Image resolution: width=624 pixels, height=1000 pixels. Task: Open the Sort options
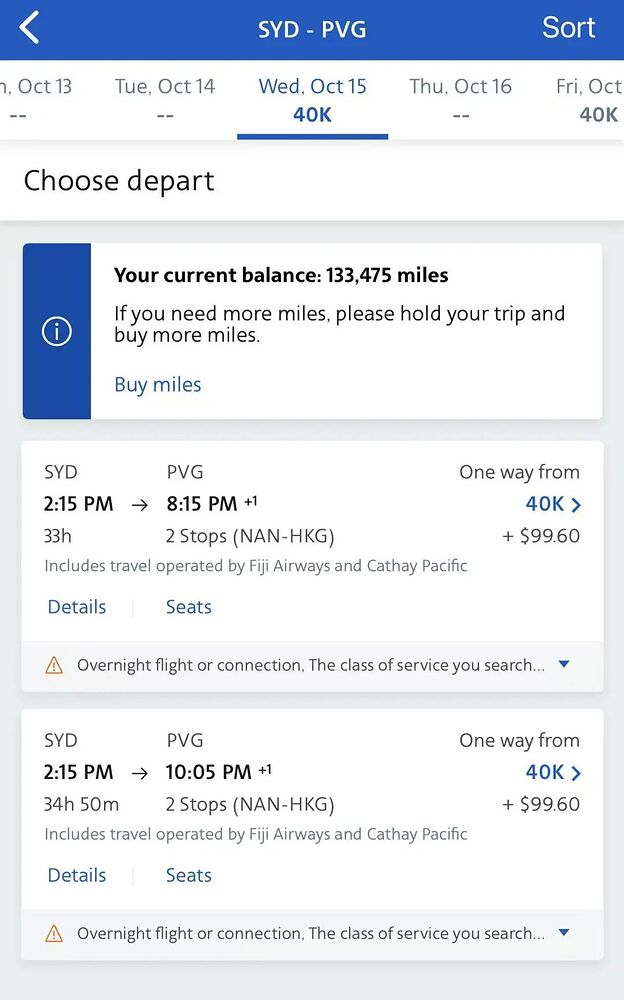tap(568, 28)
